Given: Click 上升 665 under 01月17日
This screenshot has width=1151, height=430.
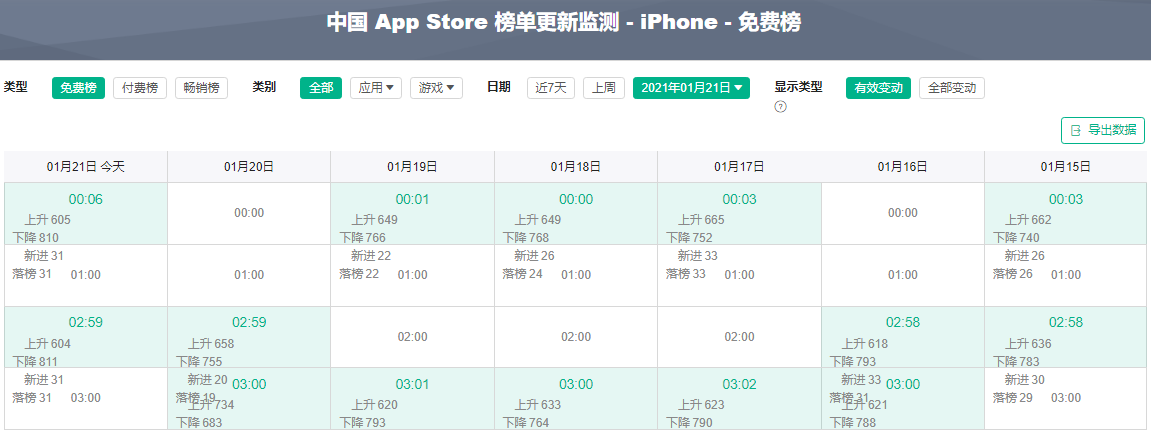Looking at the screenshot, I should [x=701, y=220].
